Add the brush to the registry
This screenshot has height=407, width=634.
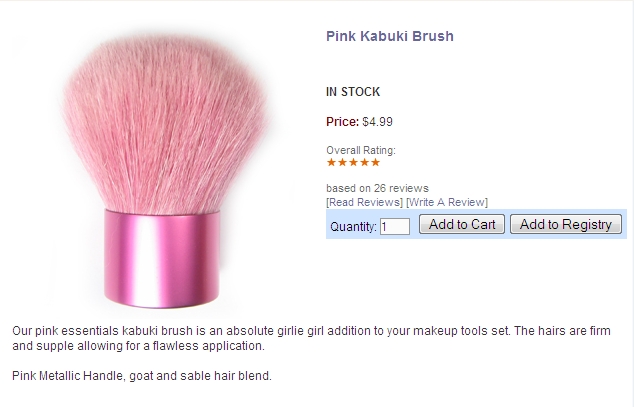point(566,224)
